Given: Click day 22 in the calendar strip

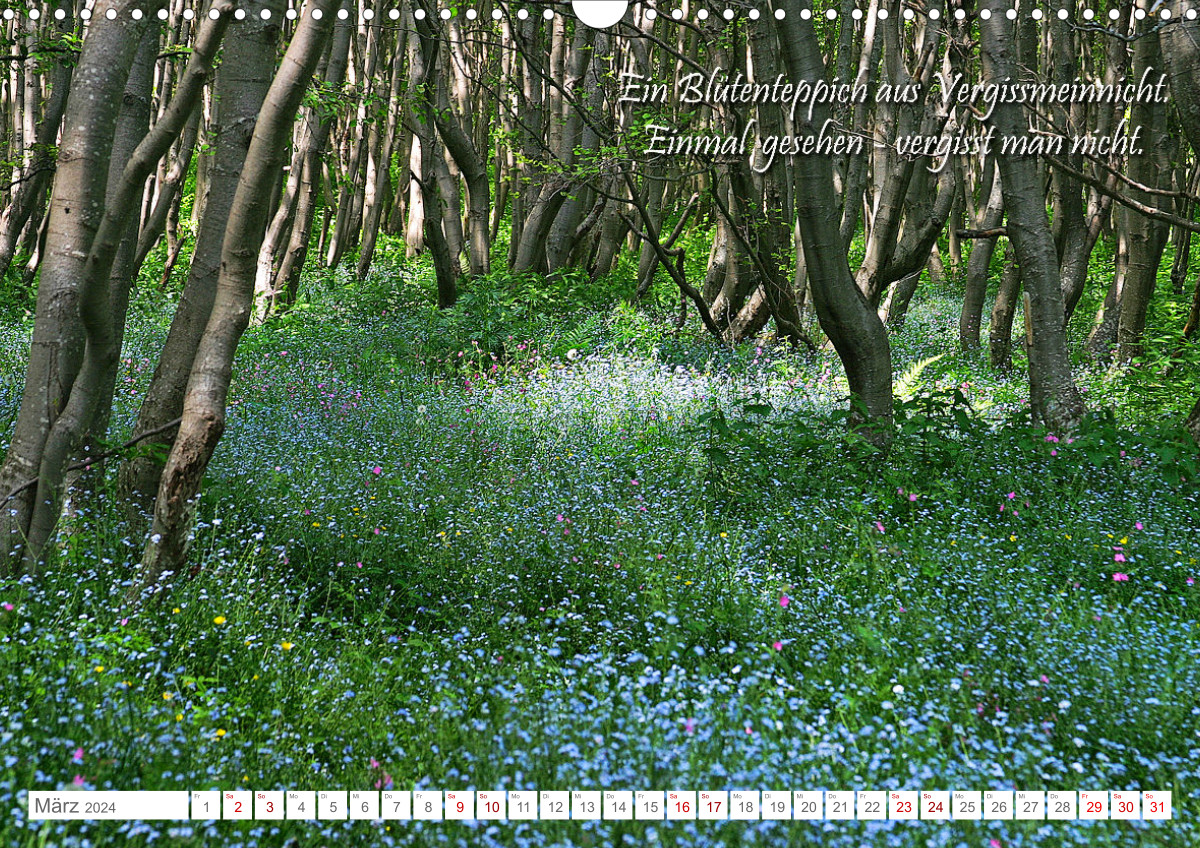Looking at the screenshot, I should [872, 805].
